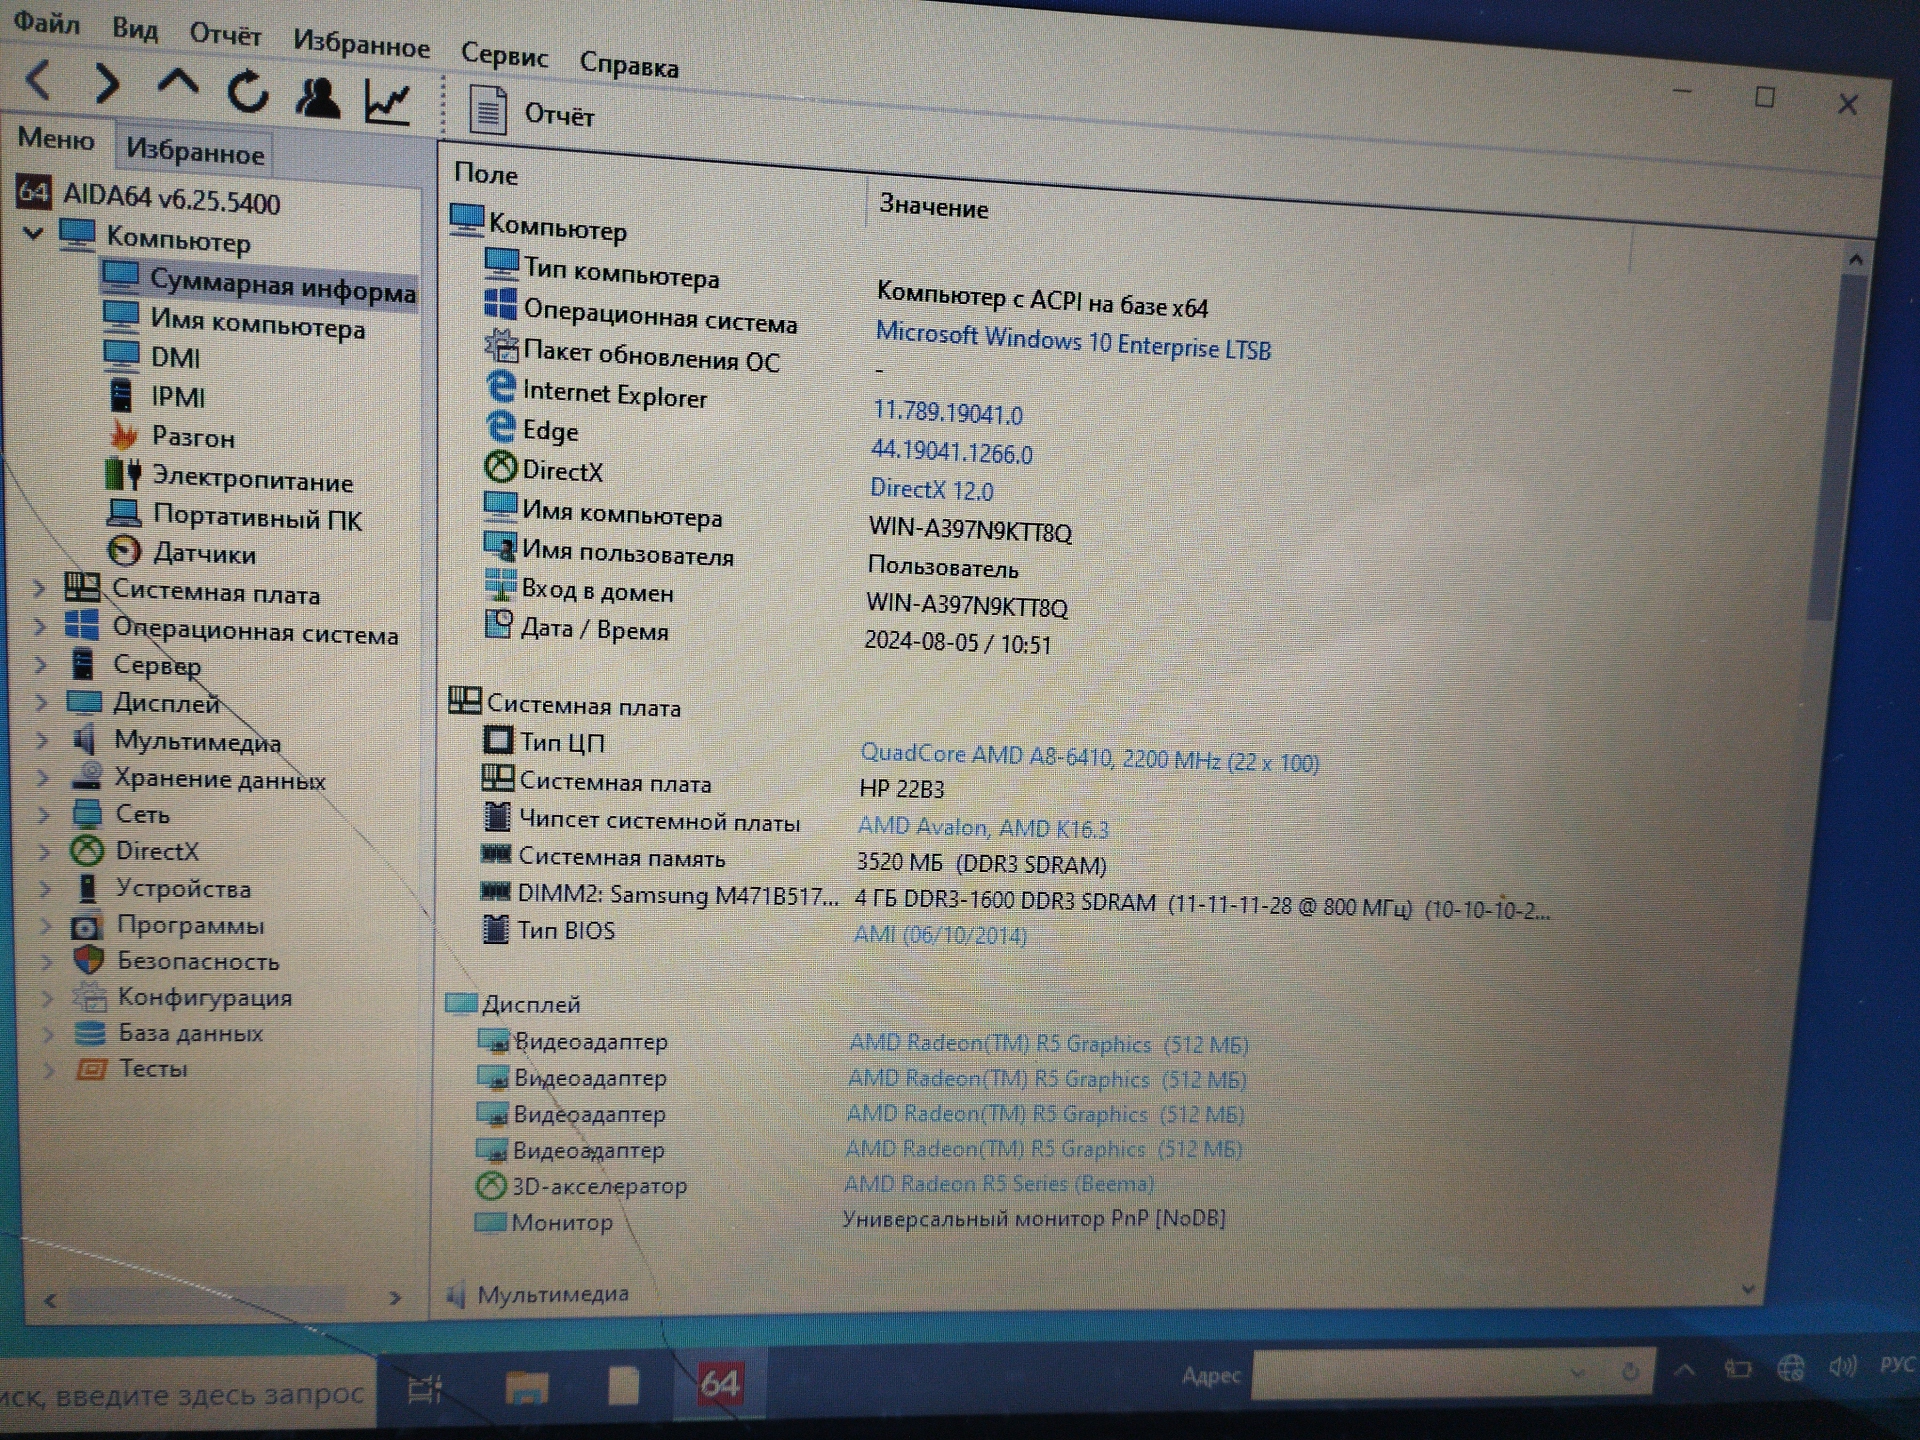Click the Адрес taskbar input field
The width and height of the screenshot is (1920, 1440).
[1453, 1373]
